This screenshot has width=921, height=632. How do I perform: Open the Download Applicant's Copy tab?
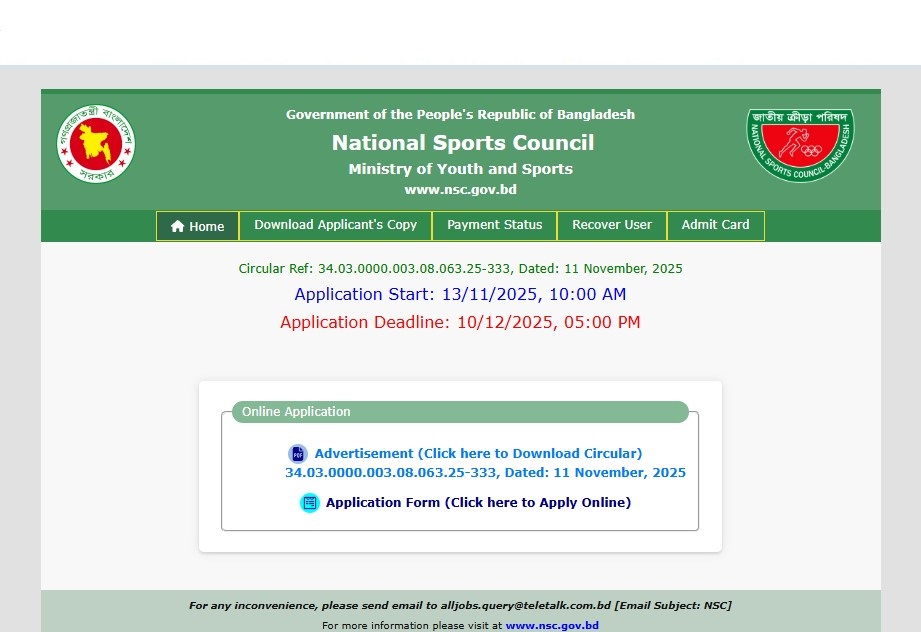tap(335, 225)
